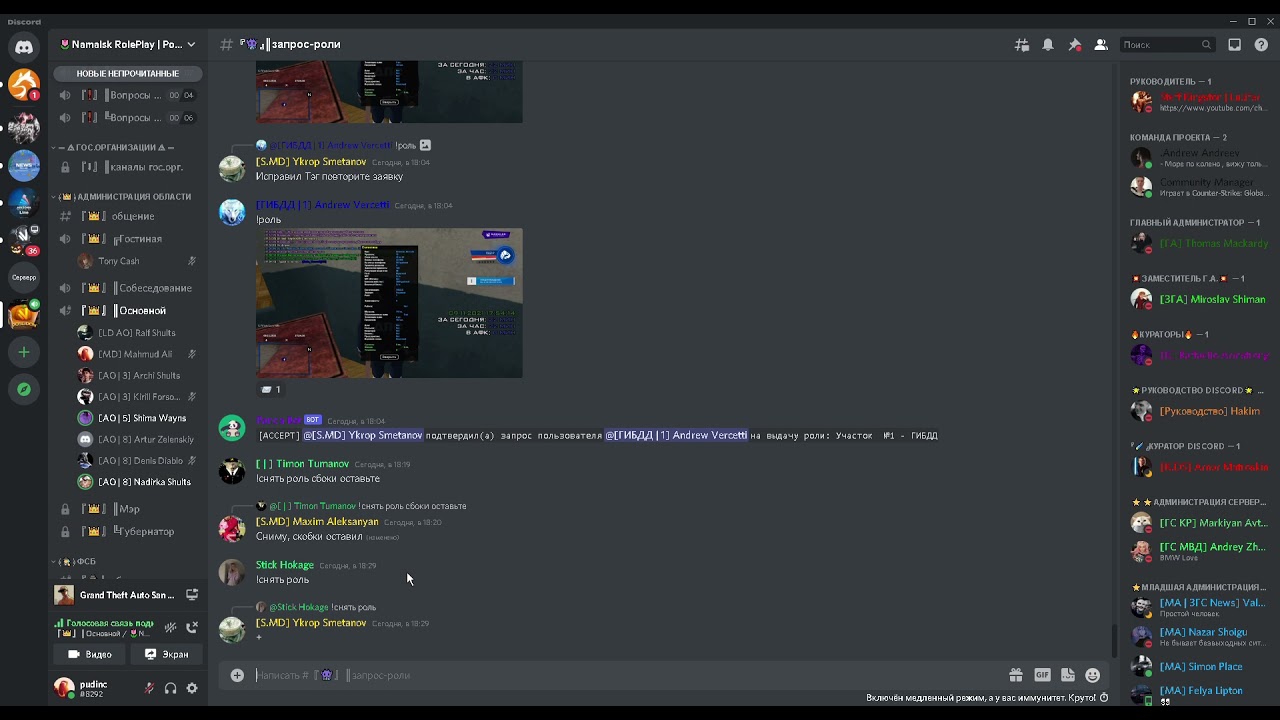Click chat scrollbar thumb
This screenshot has width=1280, height=720.
[x=1113, y=640]
